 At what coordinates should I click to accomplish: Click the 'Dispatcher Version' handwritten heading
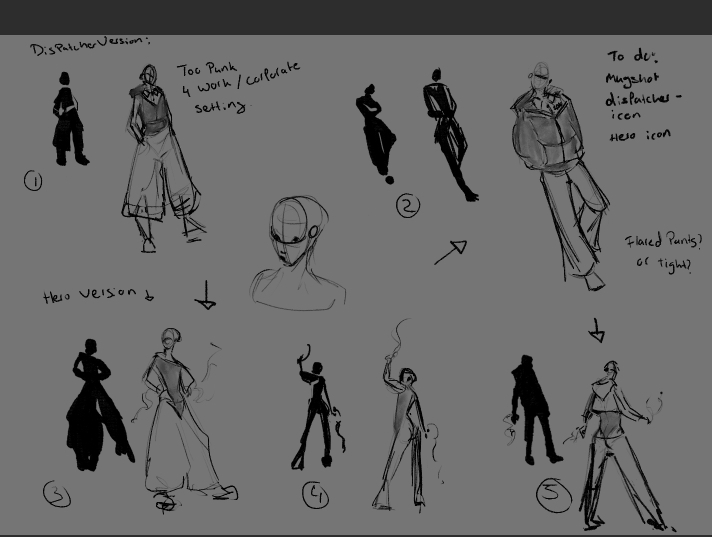click(89, 45)
